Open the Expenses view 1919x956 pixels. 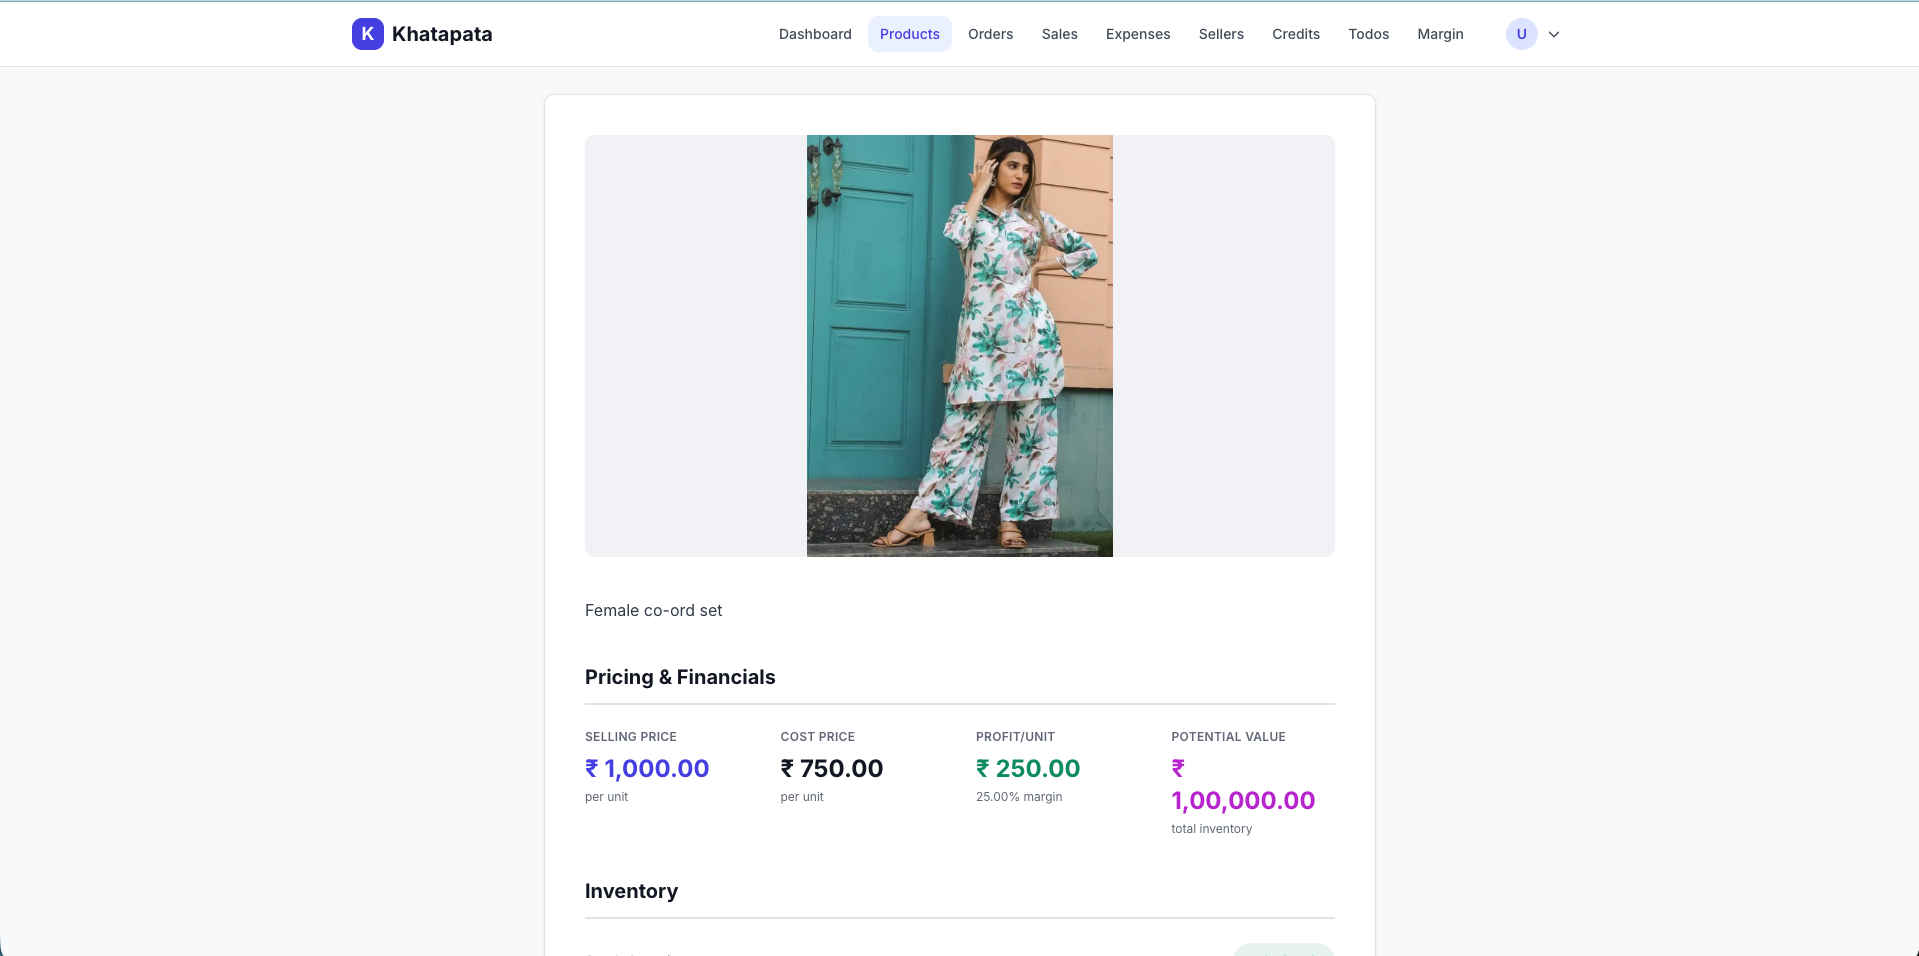pos(1137,33)
